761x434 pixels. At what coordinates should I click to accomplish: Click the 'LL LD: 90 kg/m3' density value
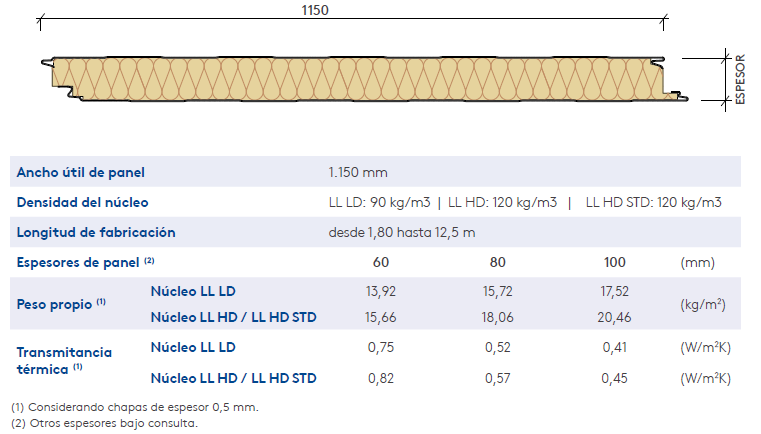coord(379,203)
